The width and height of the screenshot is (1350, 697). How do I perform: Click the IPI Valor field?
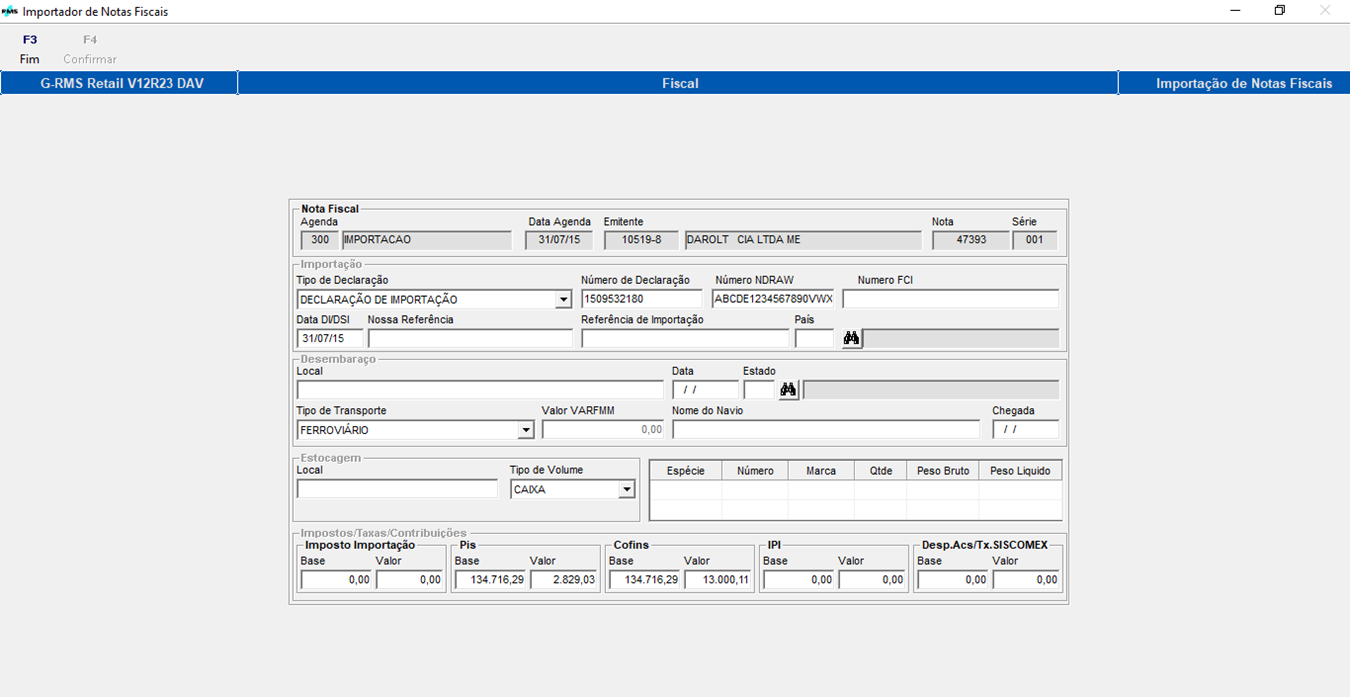tap(872, 580)
